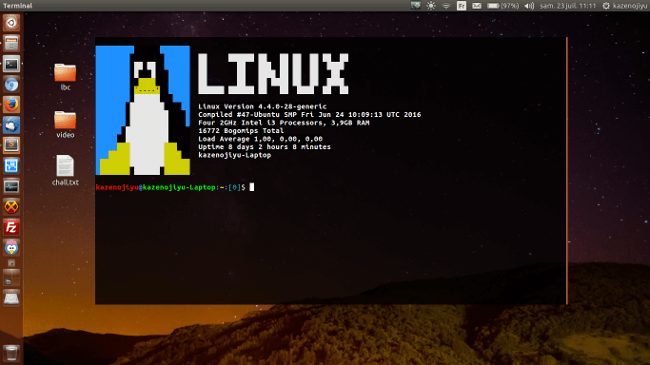The width and height of the screenshot is (650, 365).
Task: Open the blue cloud app in the launcher
Action: [11, 125]
